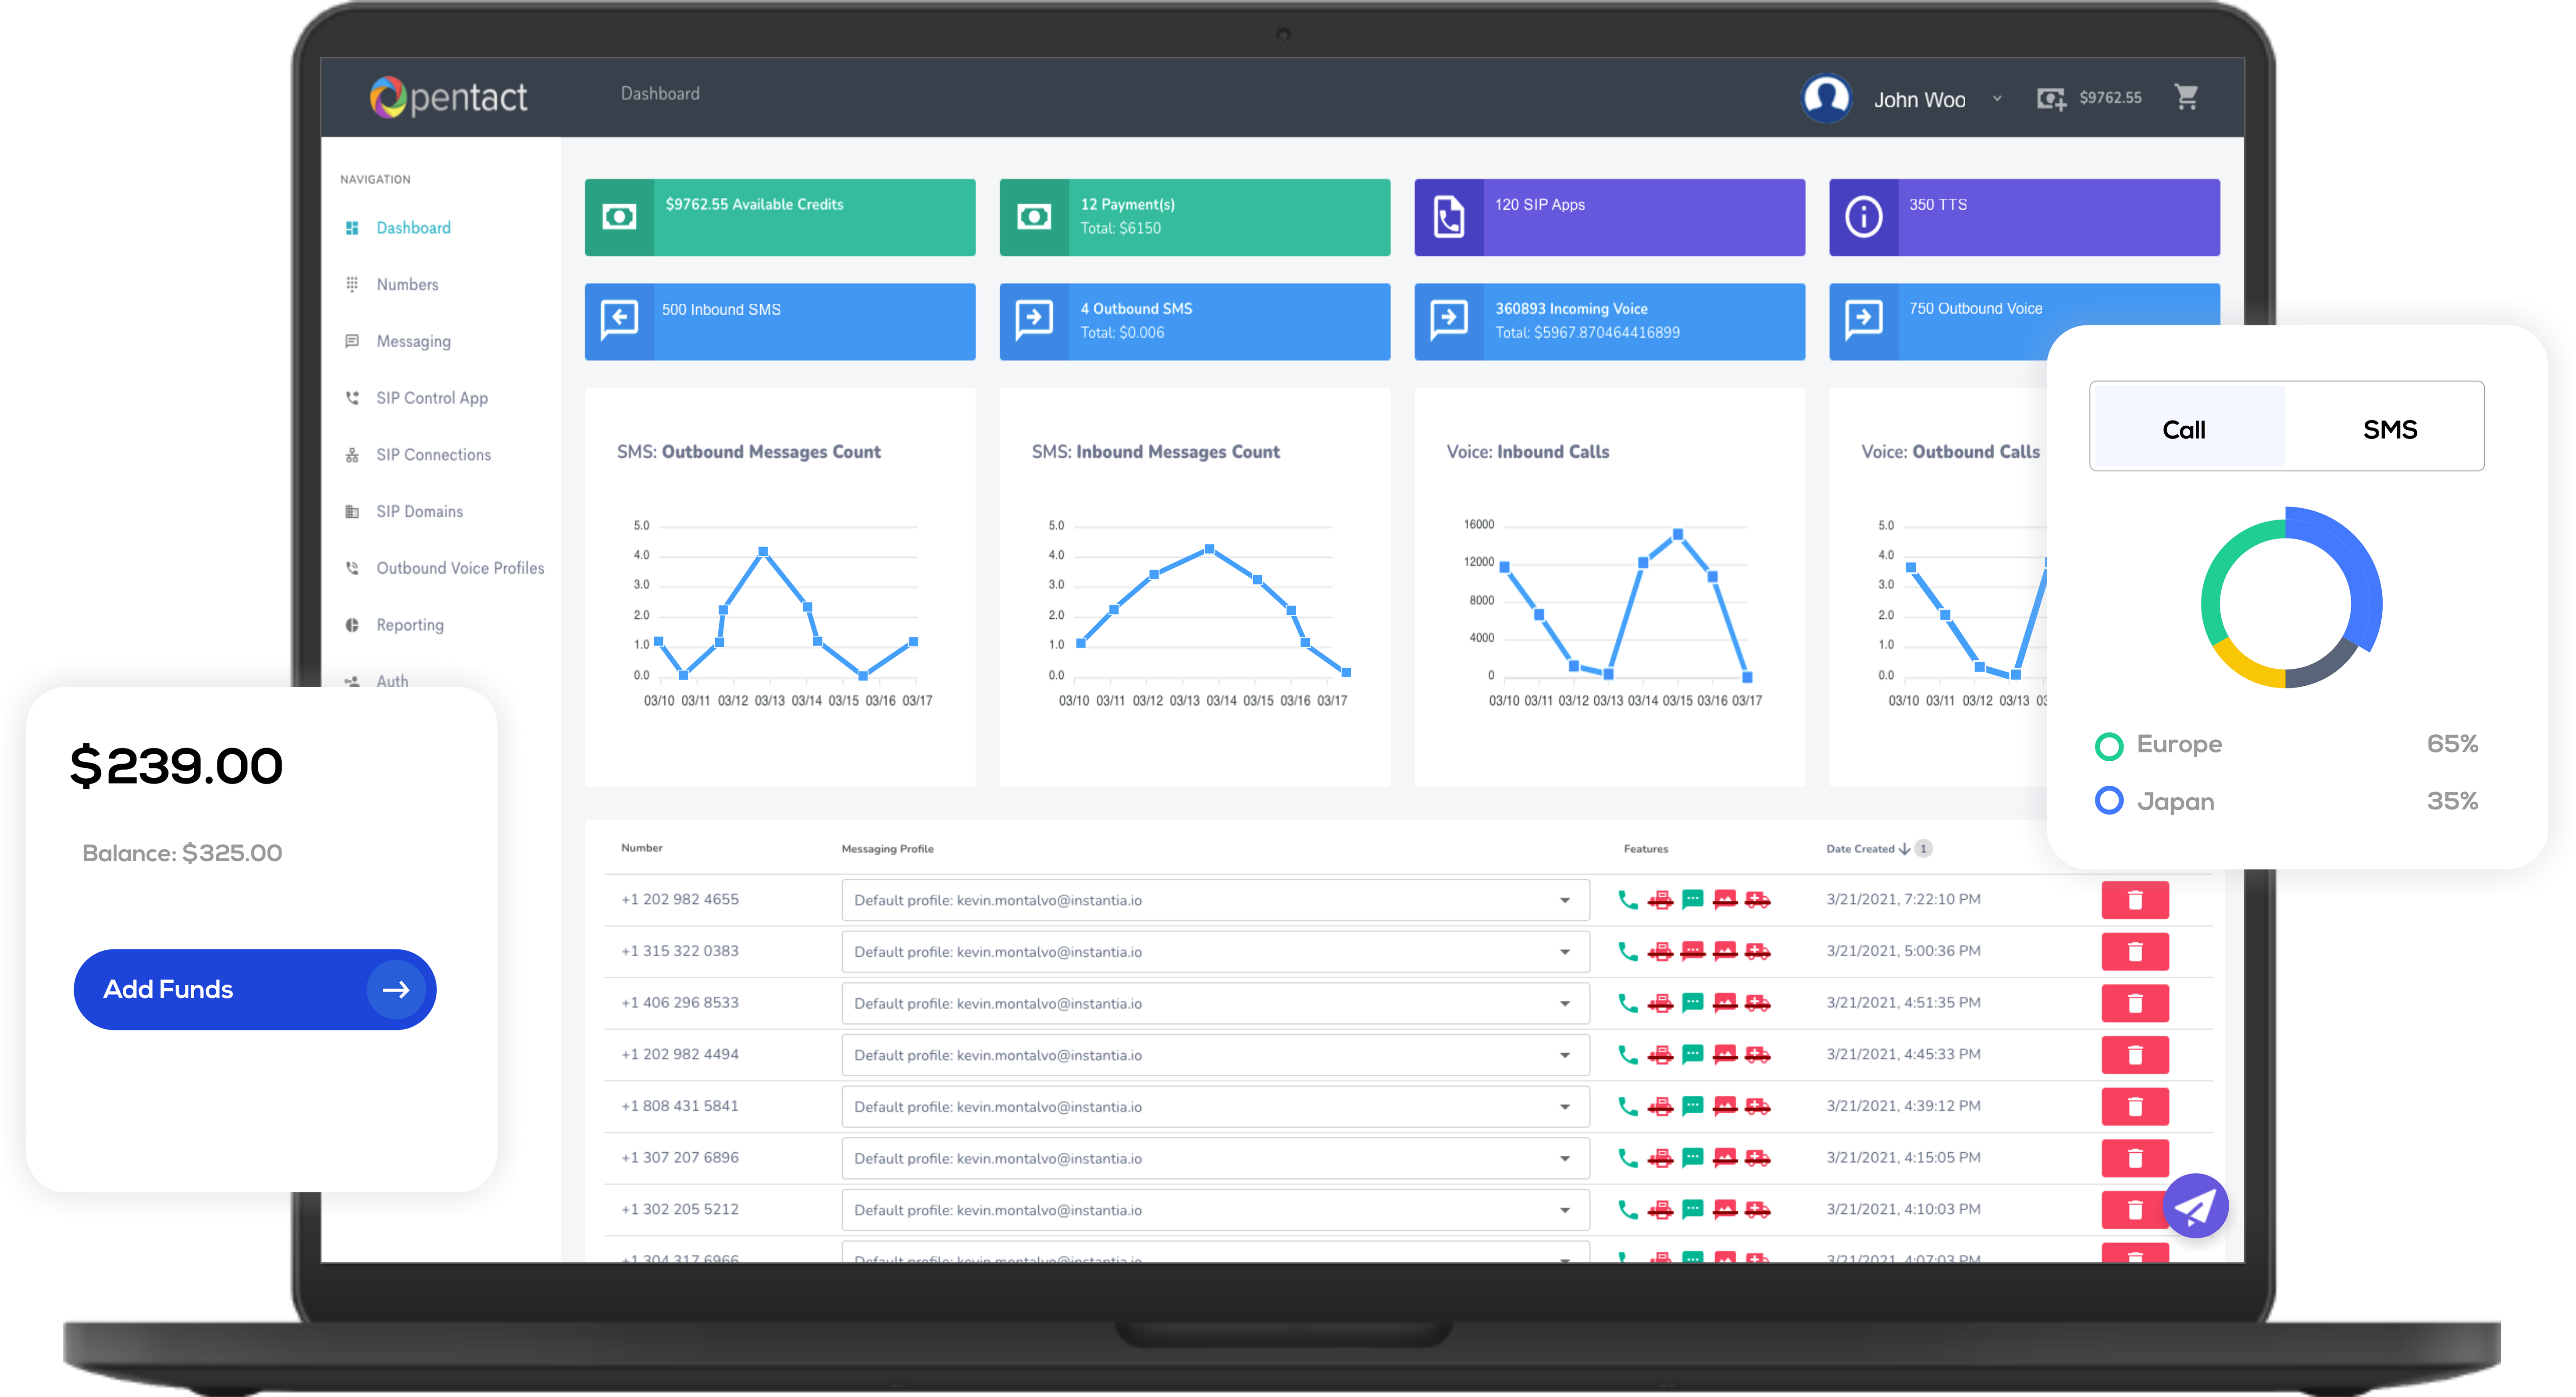Click the Number column header
This screenshot has height=1397, width=2576.
642,848
